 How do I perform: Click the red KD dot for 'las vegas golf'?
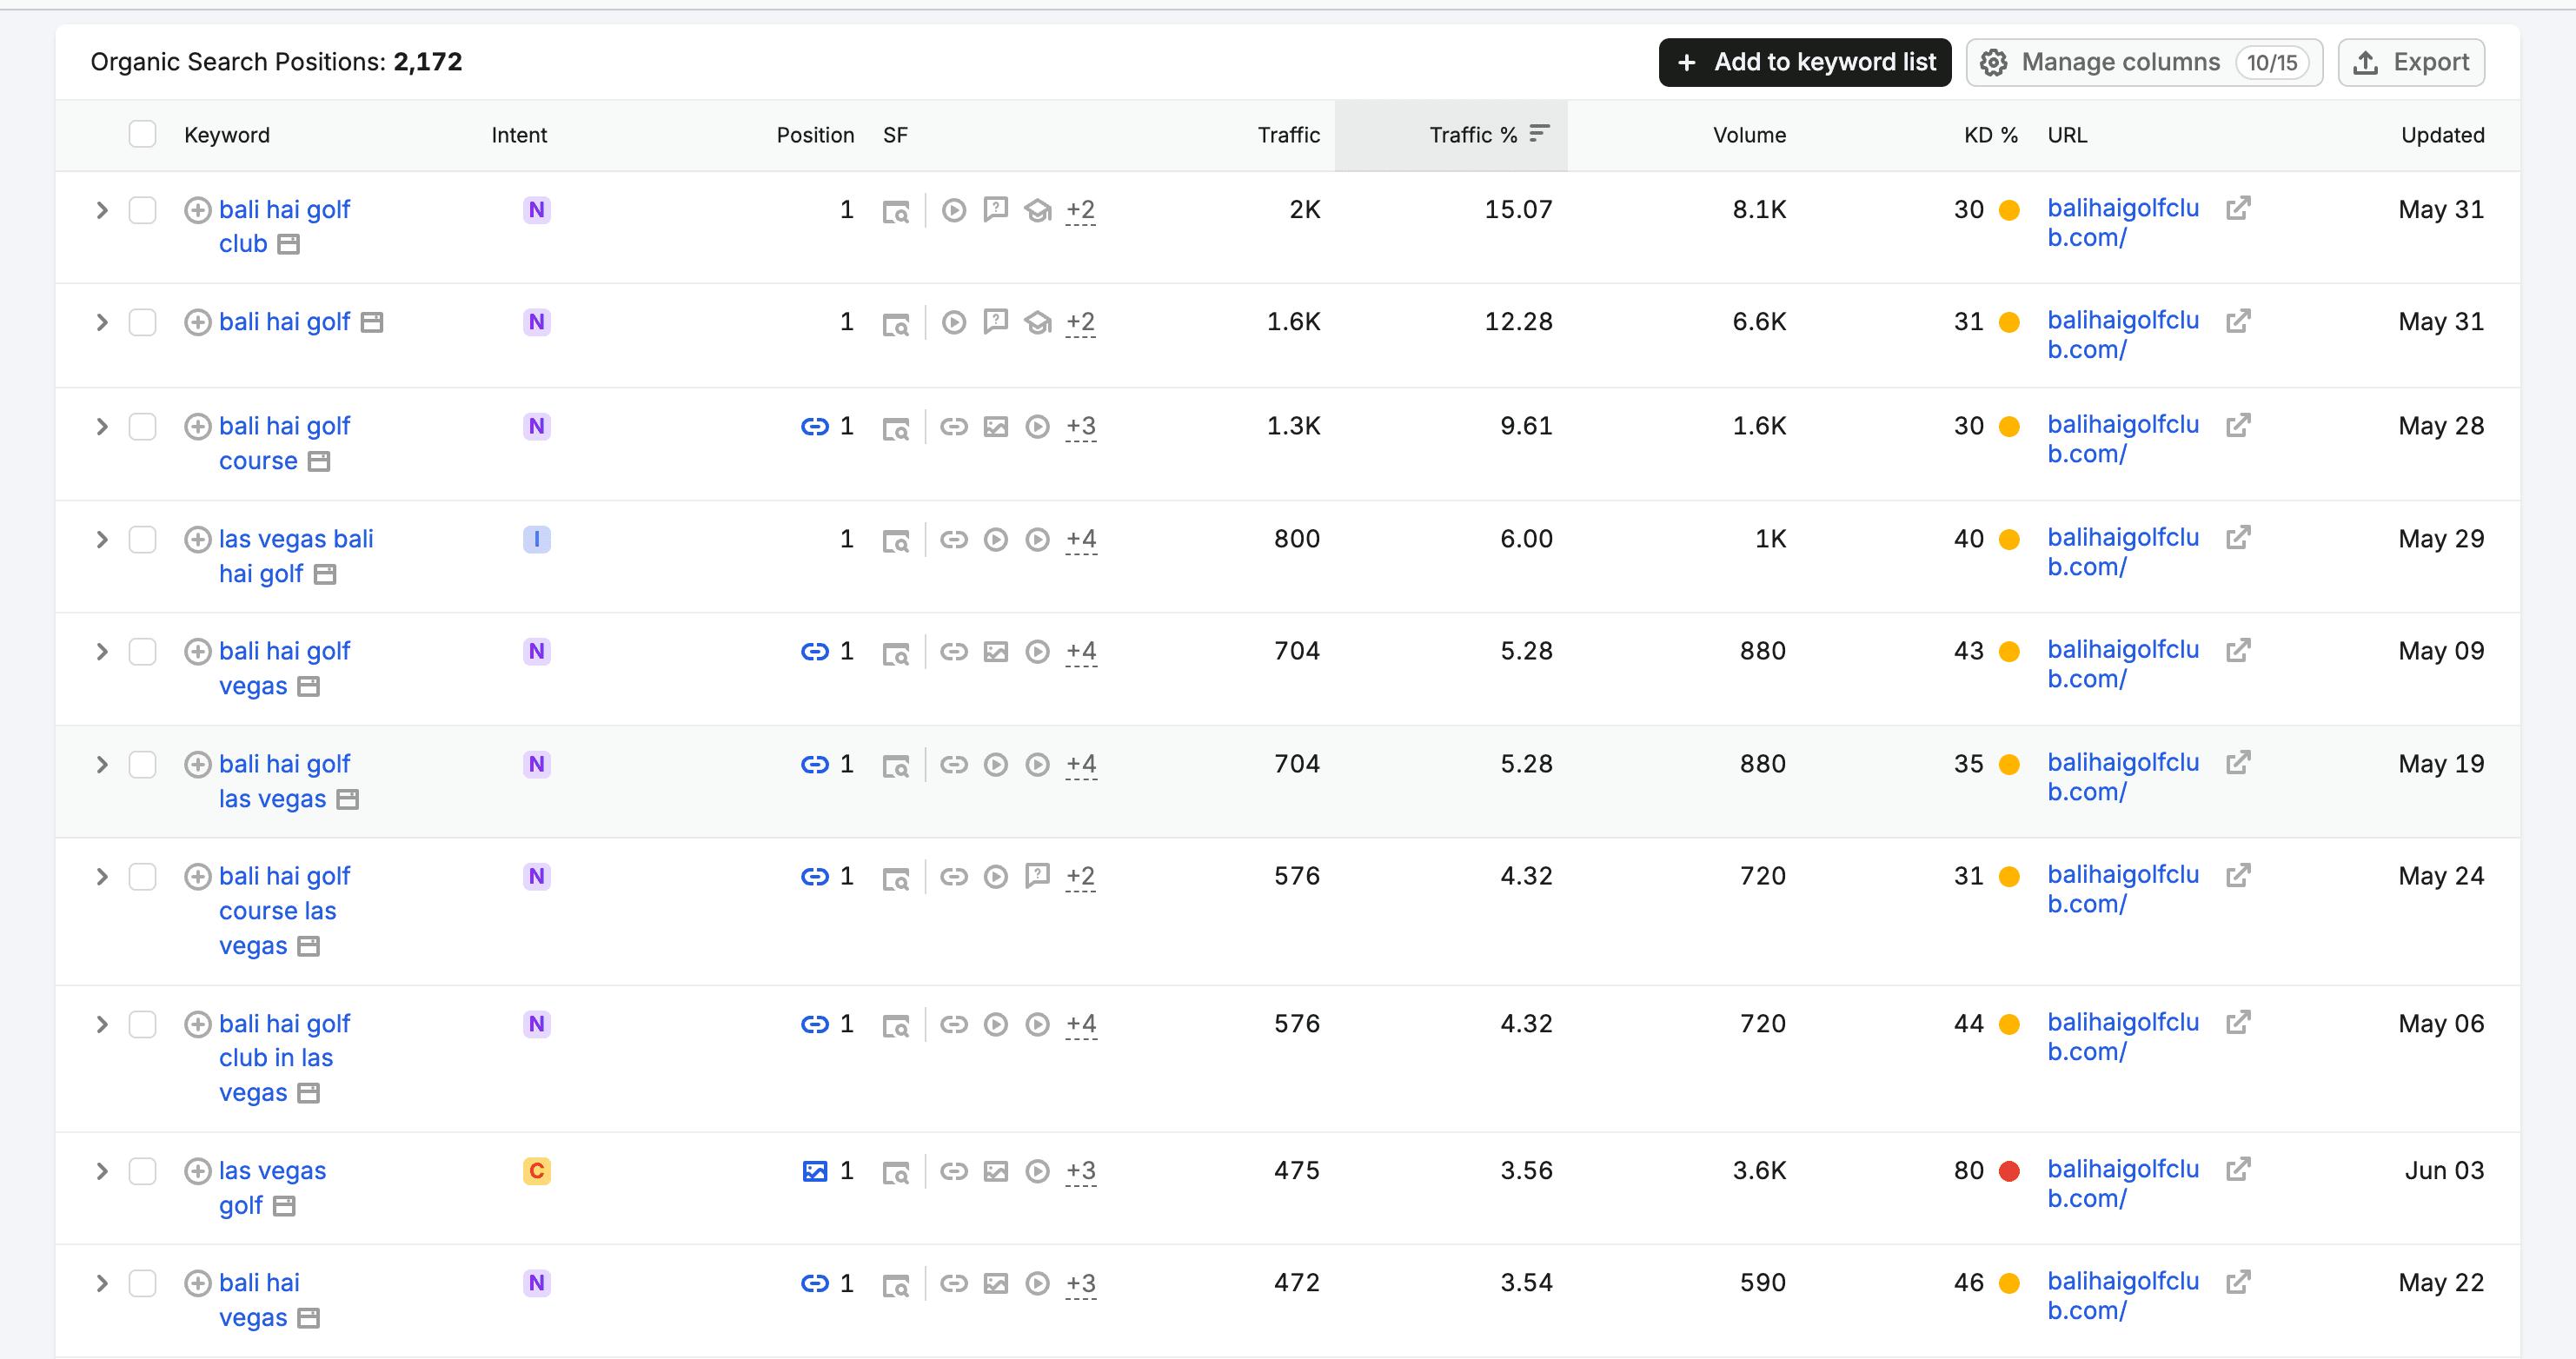2009,1171
